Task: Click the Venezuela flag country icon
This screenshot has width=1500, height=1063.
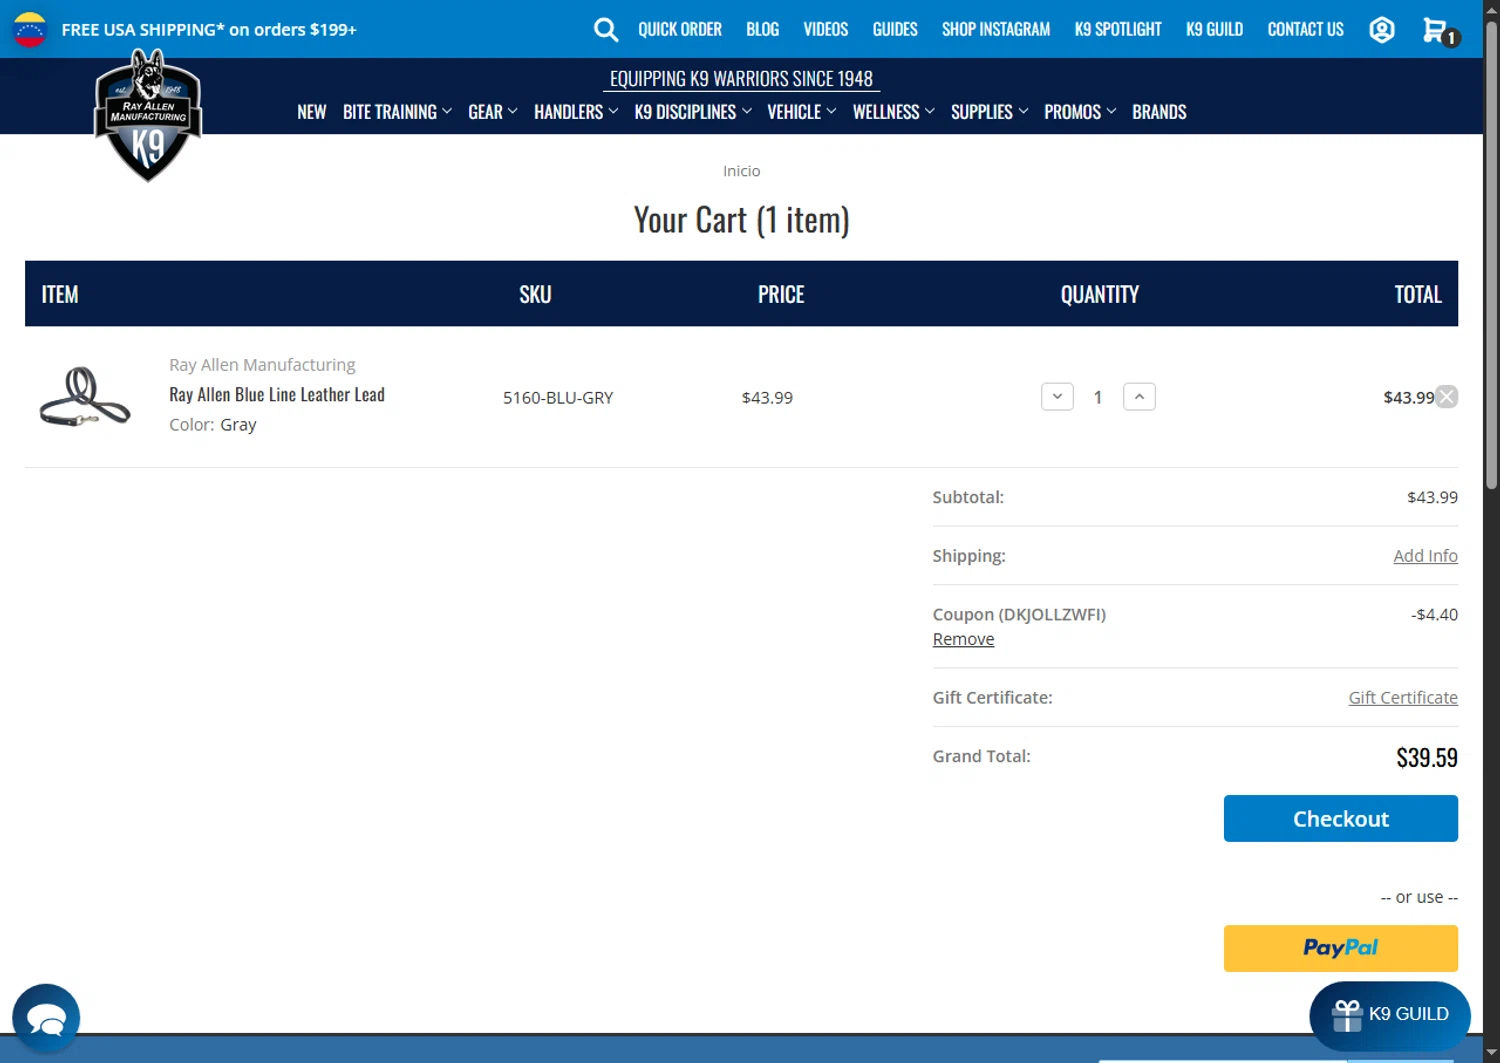Action: click(x=30, y=29)
